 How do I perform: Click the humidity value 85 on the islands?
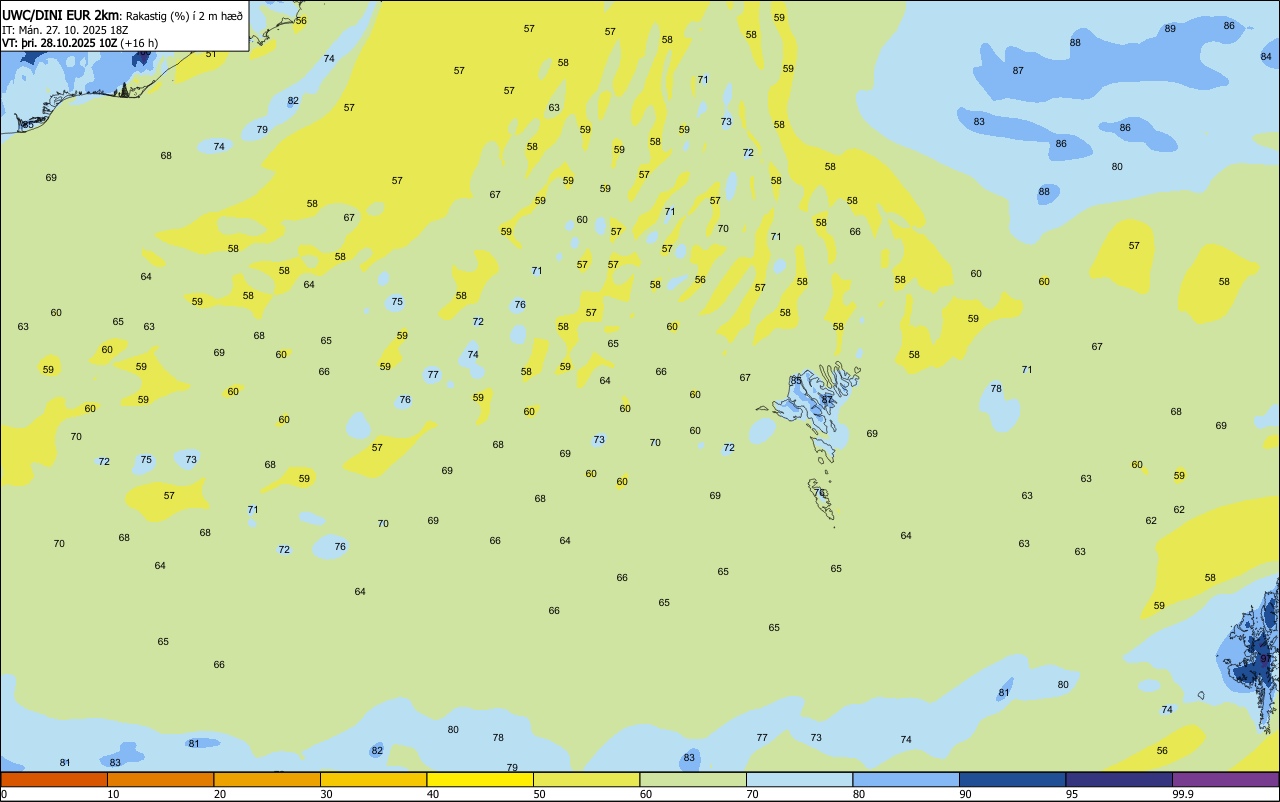pos(796,381)
